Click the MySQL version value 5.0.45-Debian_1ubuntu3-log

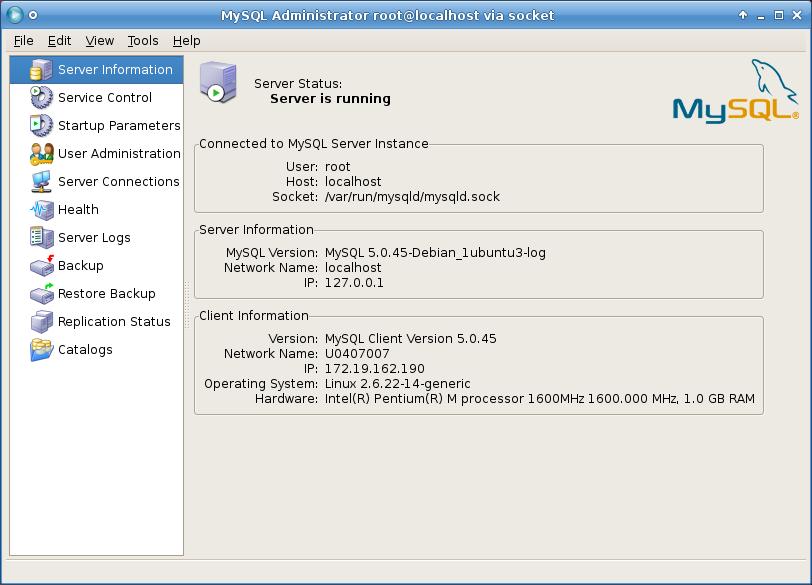pos(435,253)
